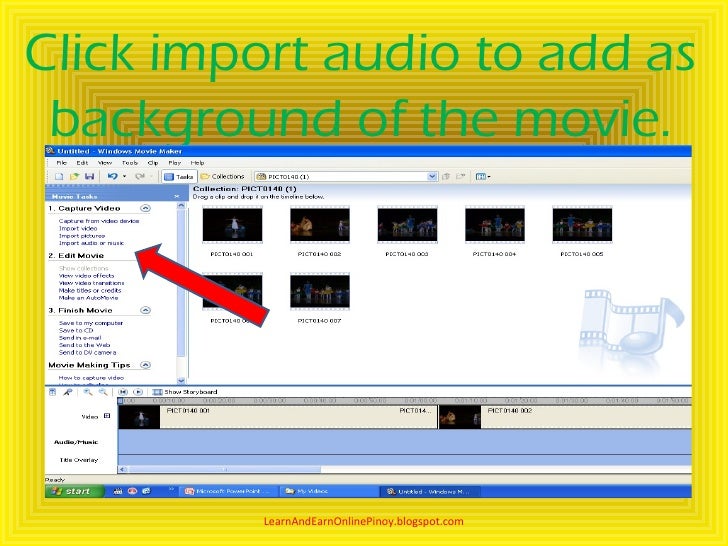This screenshot has width=728, height=546.
Task: Open the Play menu
Action: click(x=175, y=163)
